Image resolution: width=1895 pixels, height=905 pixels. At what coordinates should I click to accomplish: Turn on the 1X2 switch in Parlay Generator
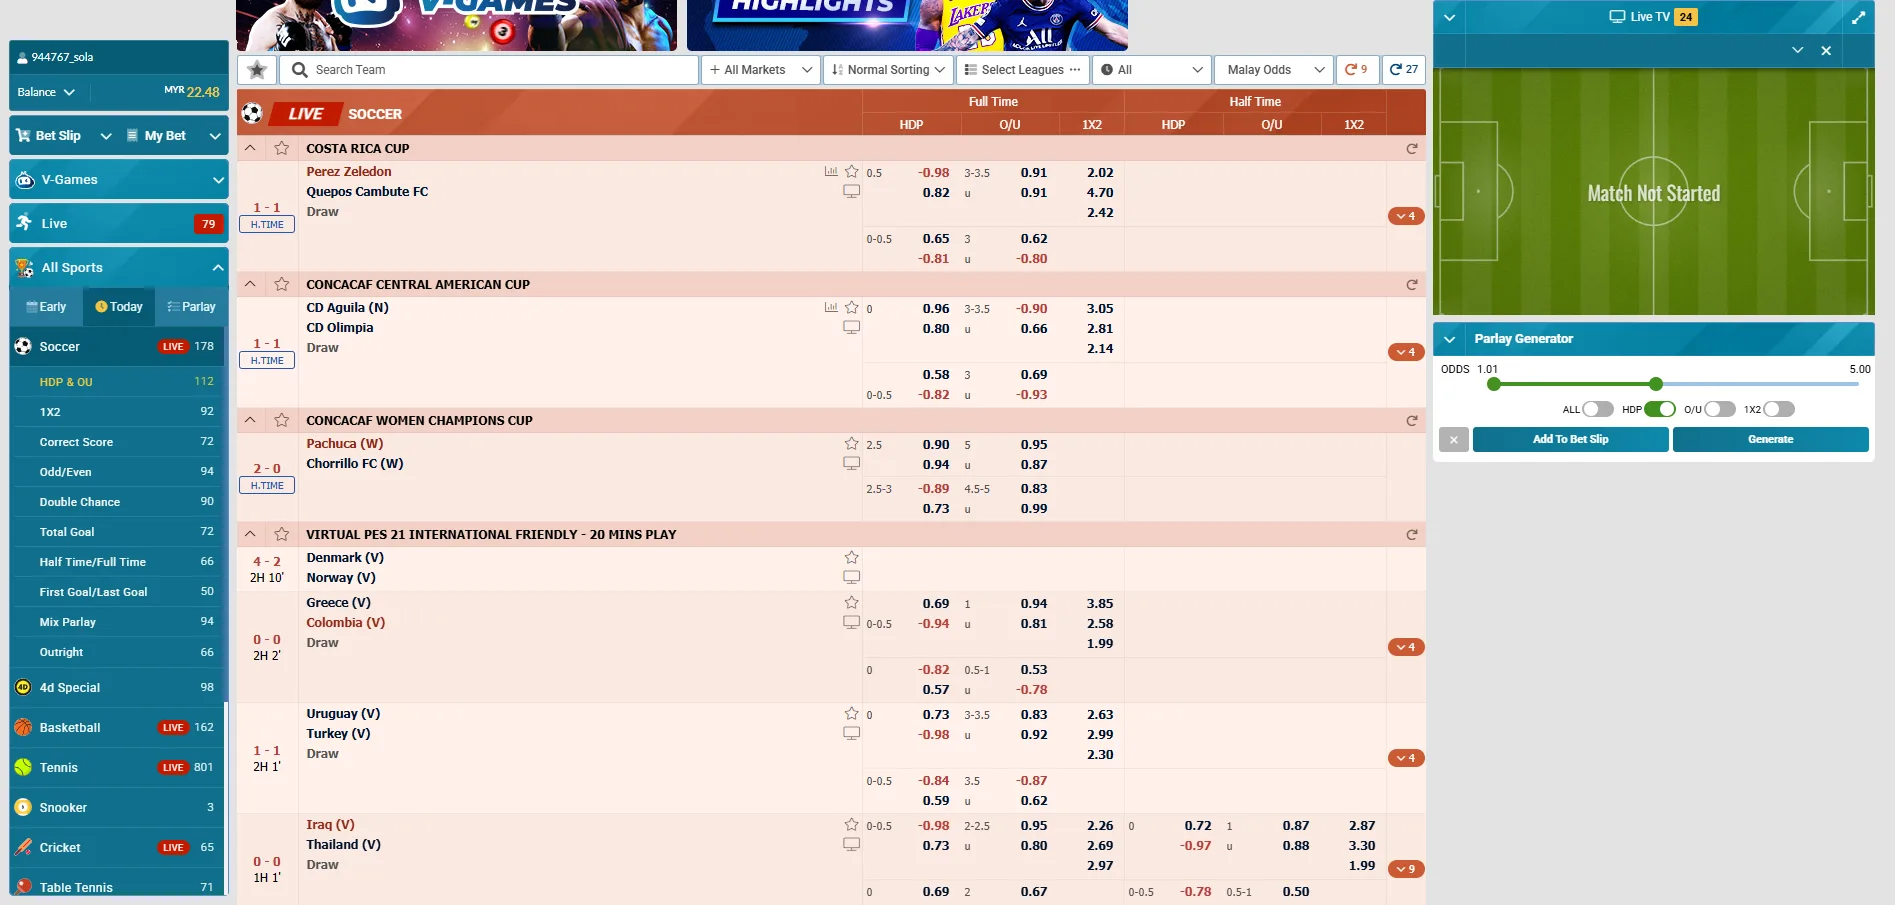tap(1776, 409)
